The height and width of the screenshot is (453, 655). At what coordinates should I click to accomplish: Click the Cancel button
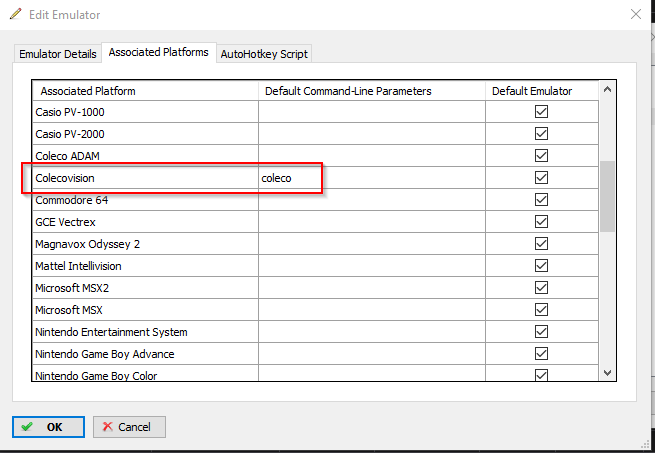[x=129, y=427]
